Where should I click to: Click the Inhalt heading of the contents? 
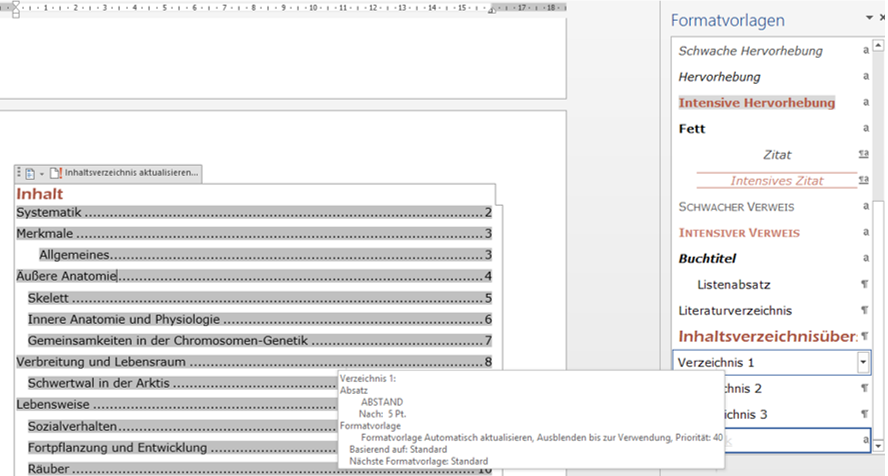[x=40, y=193]
